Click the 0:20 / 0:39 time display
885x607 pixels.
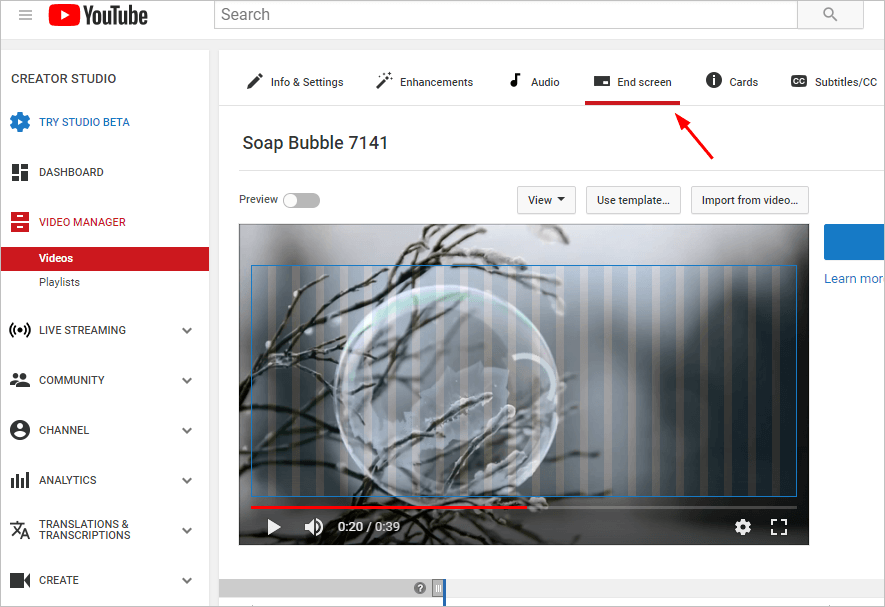coord(369,527)
